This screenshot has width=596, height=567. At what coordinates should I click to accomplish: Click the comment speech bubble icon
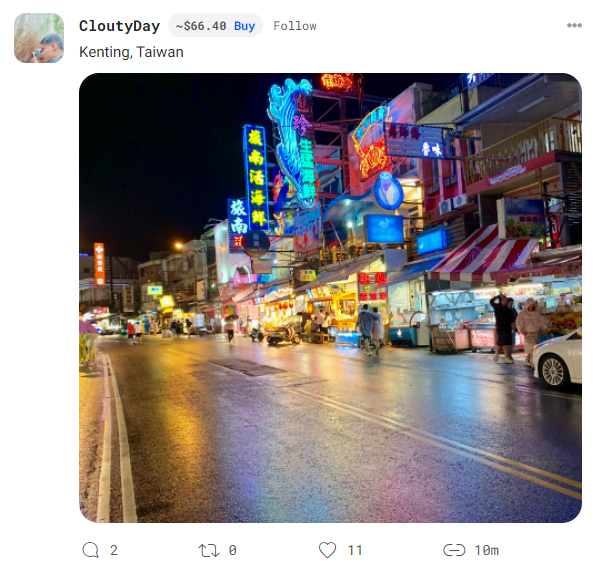point(90,550)
